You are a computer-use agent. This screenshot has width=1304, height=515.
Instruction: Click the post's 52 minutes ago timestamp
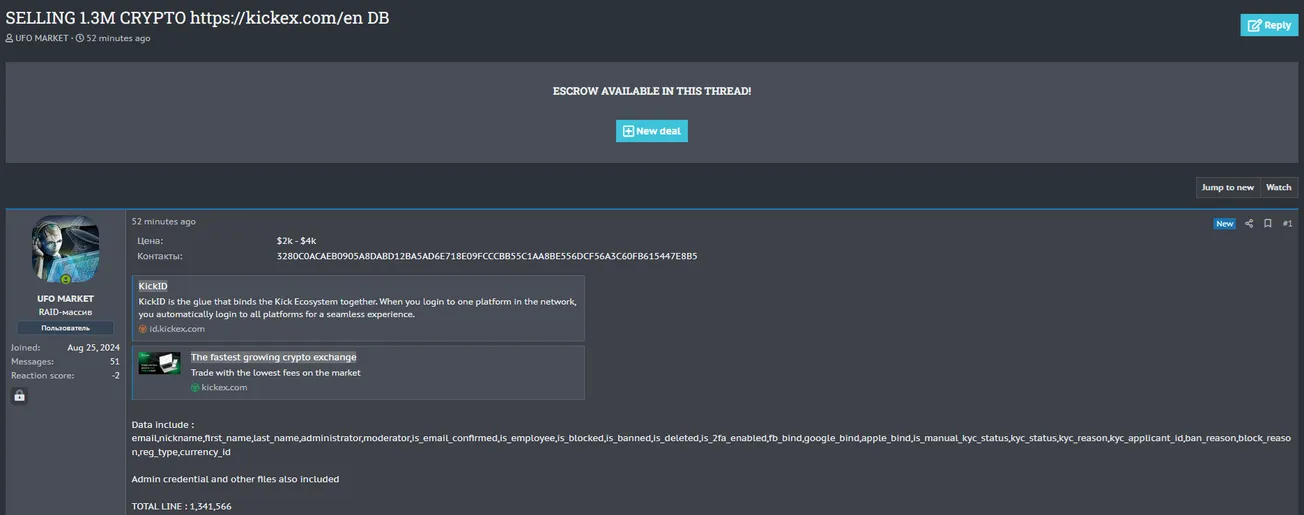coord(164,221)
